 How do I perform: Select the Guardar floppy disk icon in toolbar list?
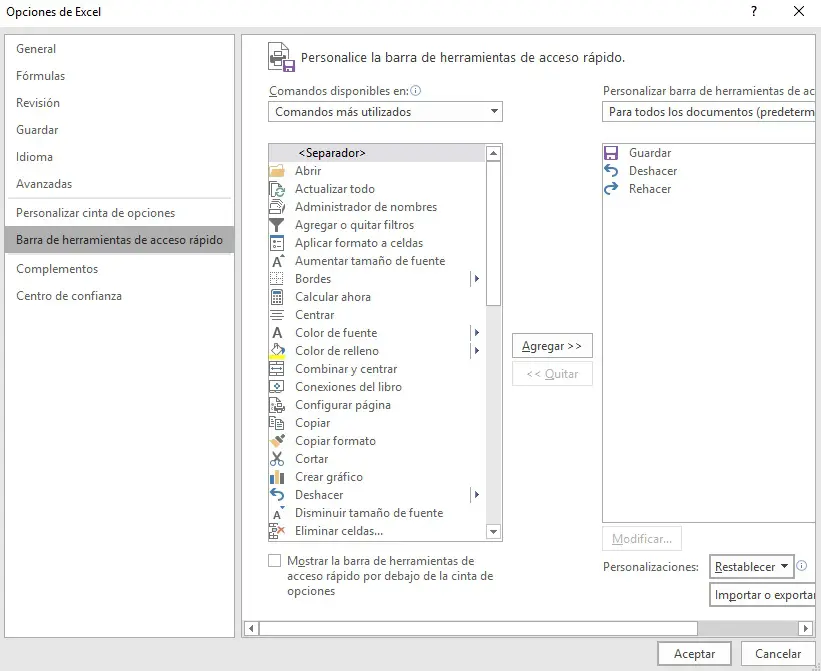611,153
